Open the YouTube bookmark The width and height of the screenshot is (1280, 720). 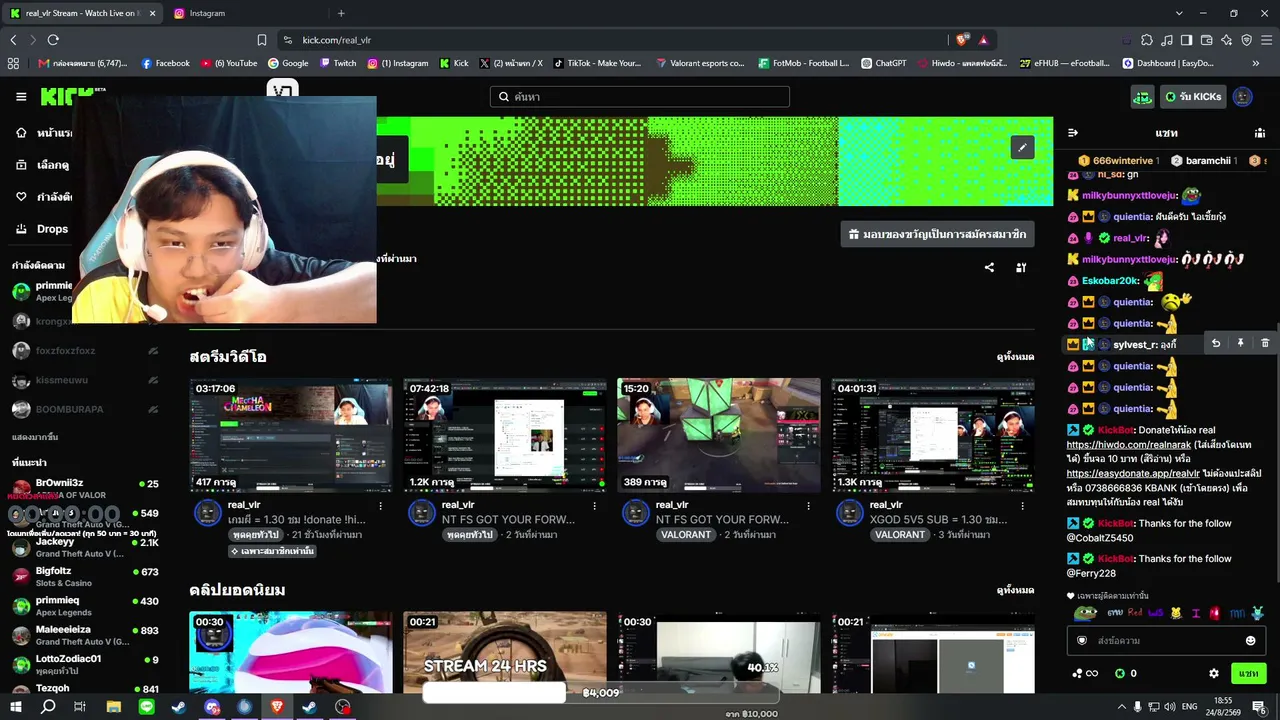coord(229,63)
